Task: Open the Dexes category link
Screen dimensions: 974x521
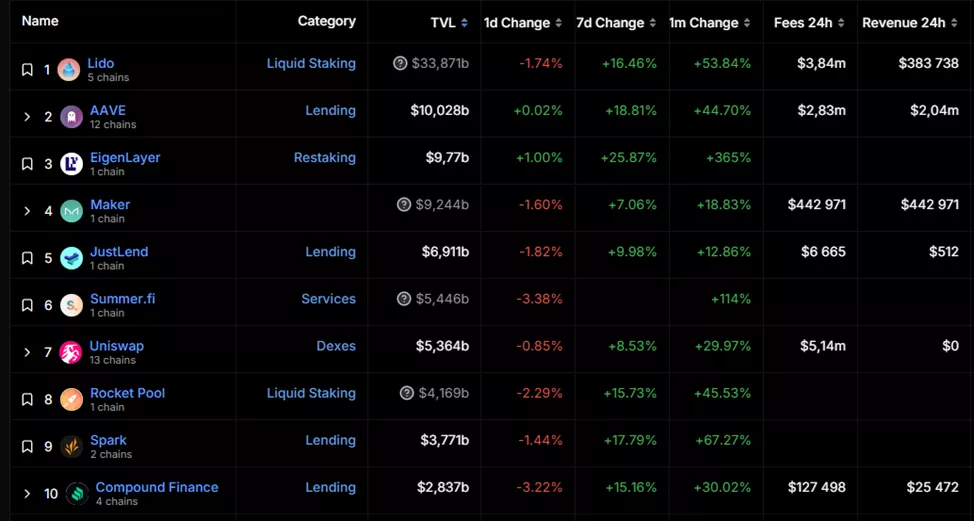Action: point(336,346)
